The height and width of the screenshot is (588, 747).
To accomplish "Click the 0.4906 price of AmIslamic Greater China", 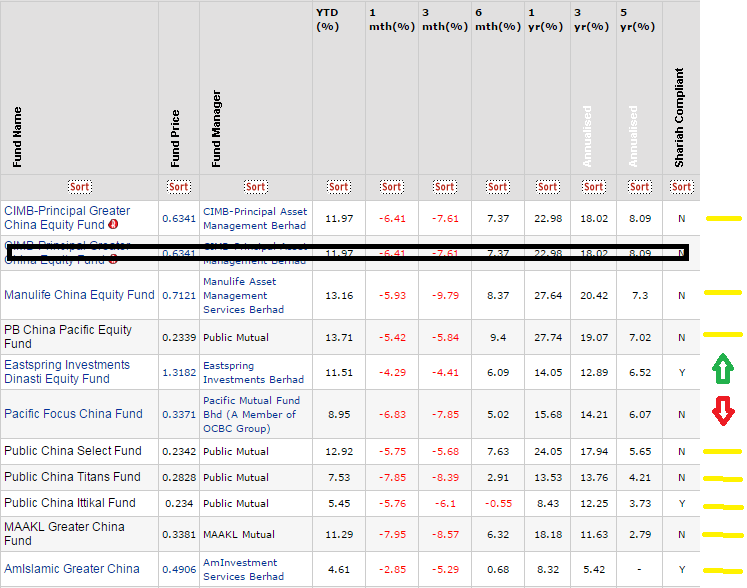I will (179, 569).
